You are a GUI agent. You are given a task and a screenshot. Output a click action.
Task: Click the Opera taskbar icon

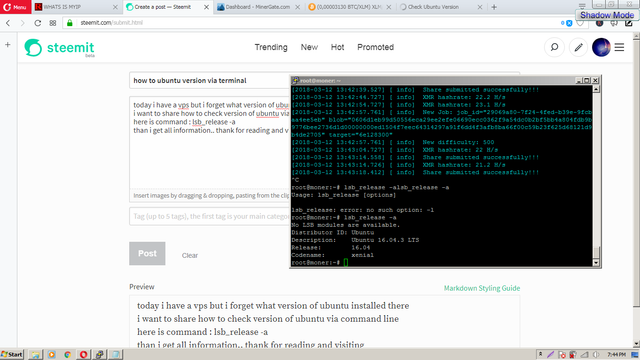pyautogui.click(x=83, y=354)
